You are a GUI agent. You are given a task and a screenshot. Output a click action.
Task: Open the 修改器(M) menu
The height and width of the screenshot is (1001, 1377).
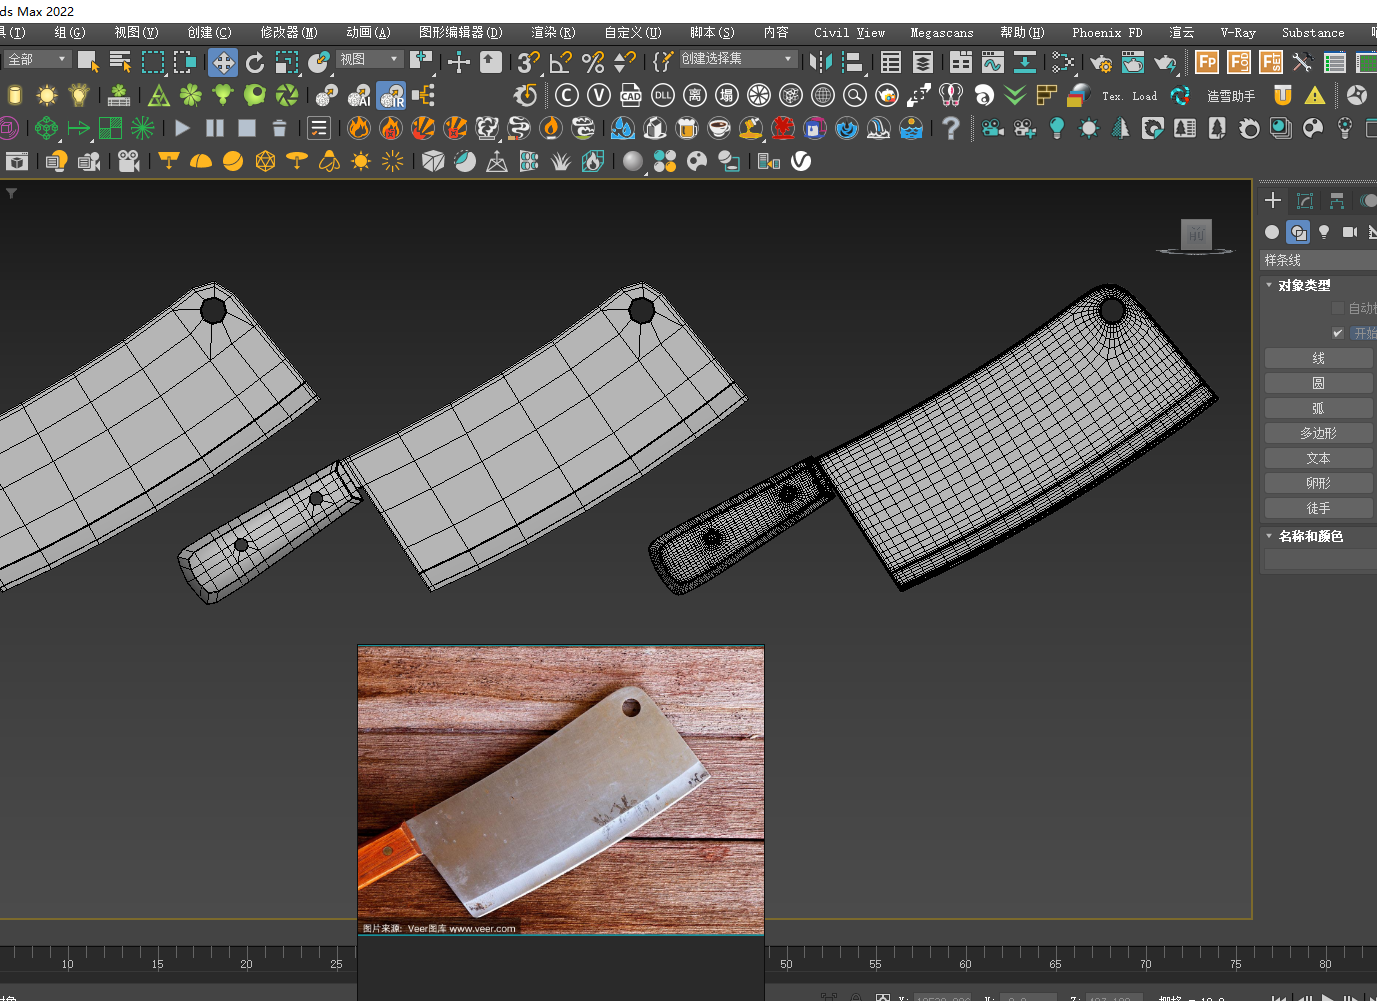[288, 33]
